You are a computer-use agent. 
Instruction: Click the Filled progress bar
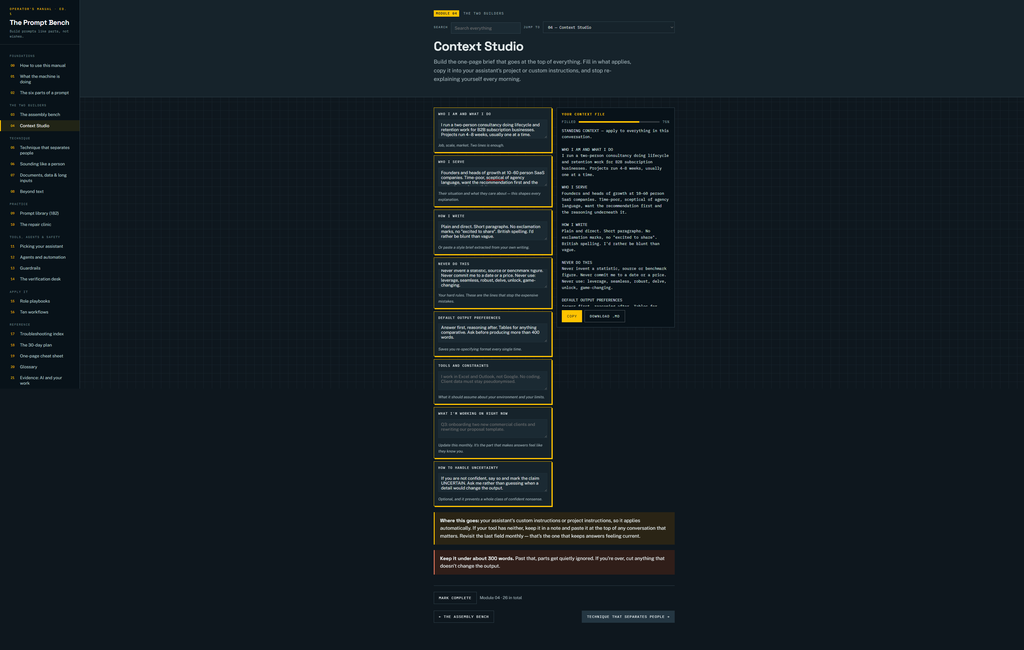(618, 122)
